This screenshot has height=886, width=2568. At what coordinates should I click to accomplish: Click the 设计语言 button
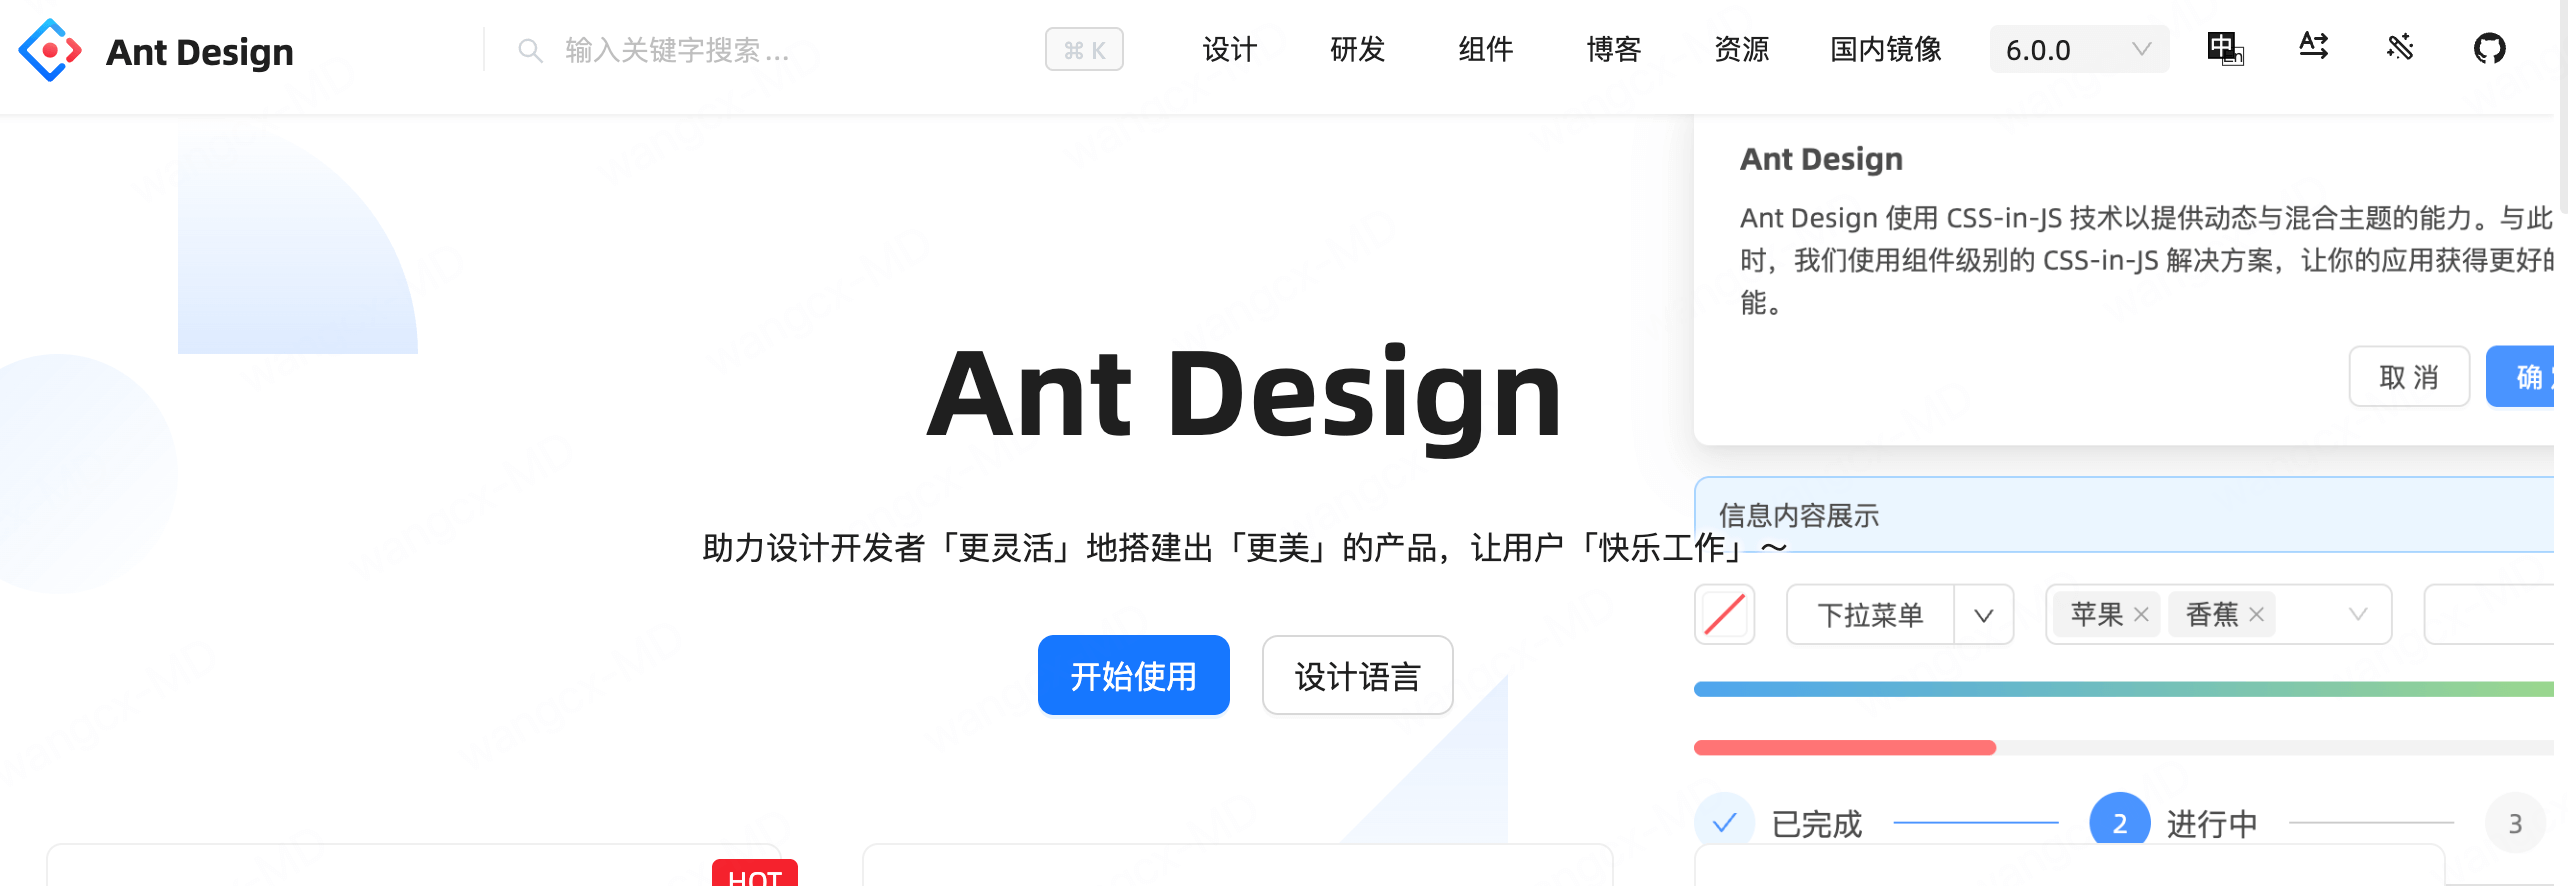click(x=1357, y=675)
